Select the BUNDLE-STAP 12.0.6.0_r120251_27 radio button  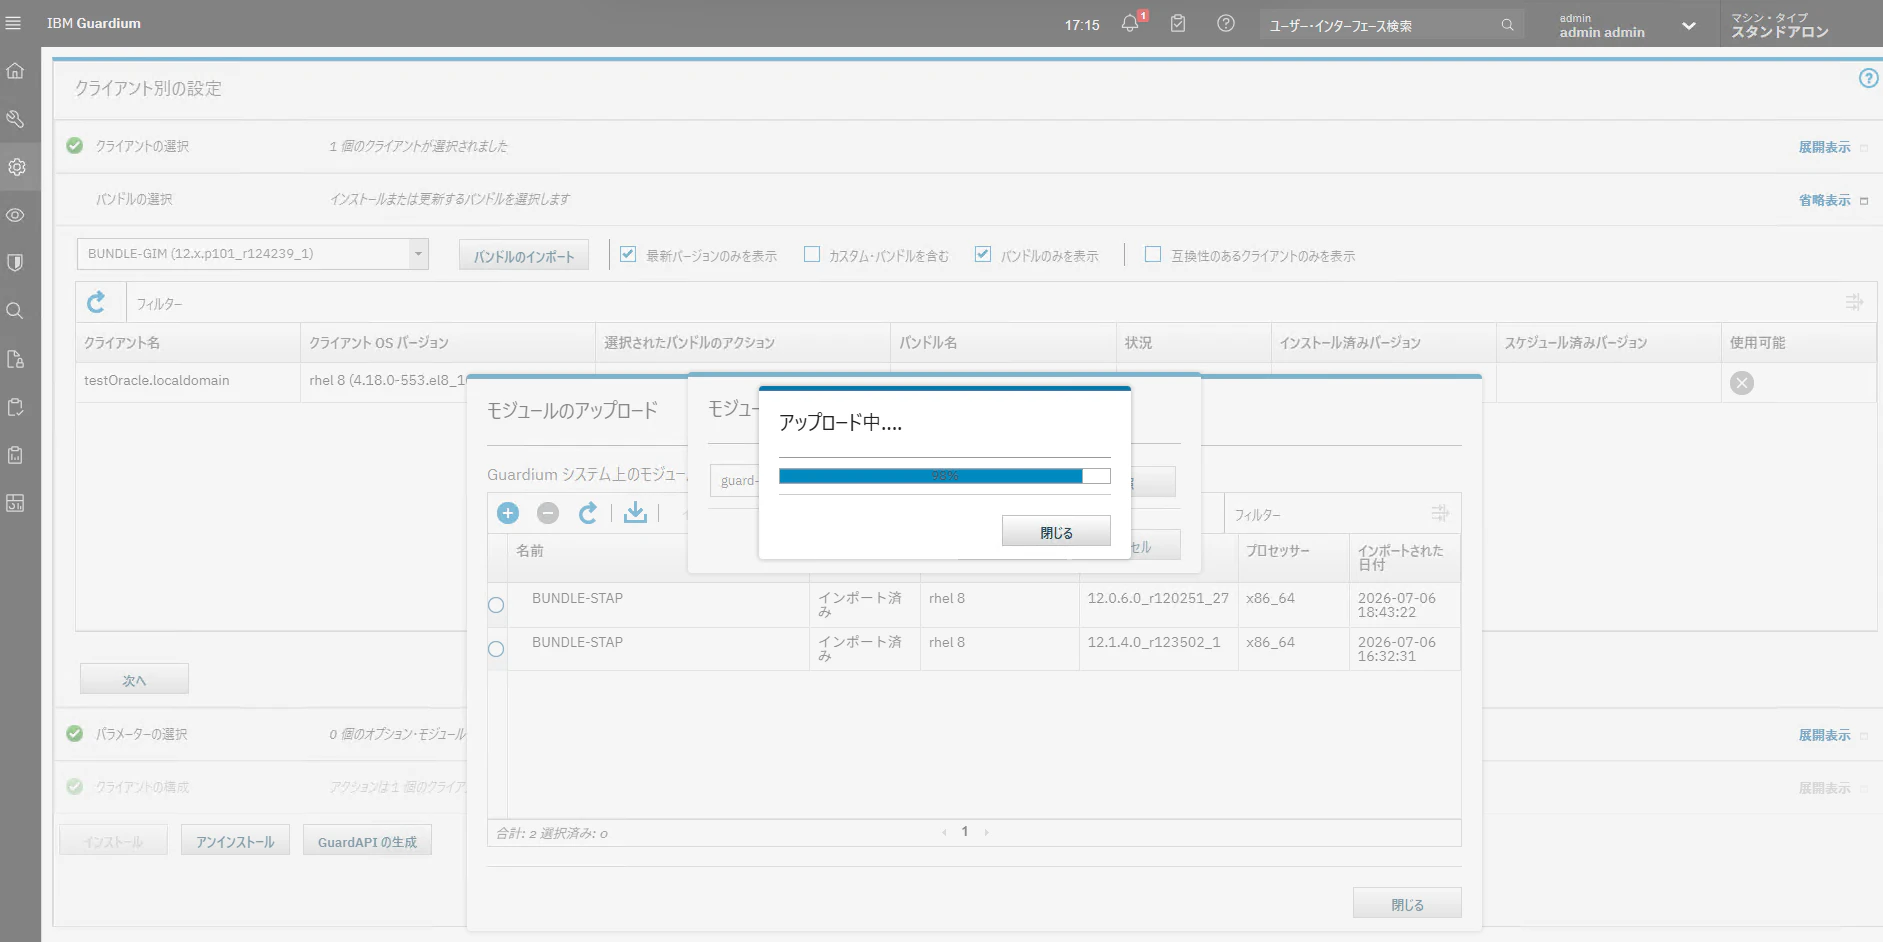coord(496,605)
